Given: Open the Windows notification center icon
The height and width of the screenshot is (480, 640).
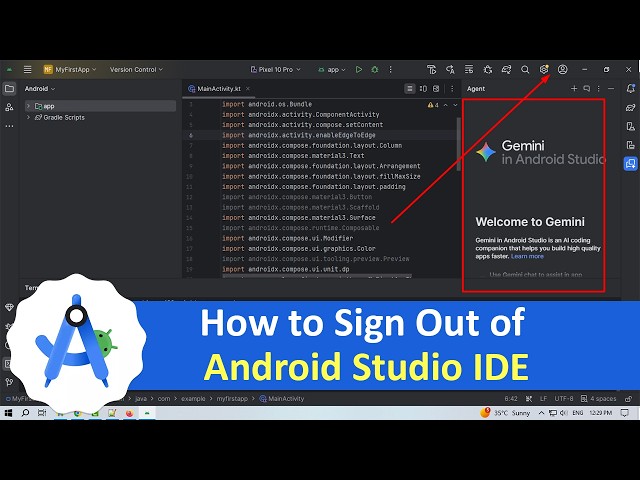Looking at the screenshot, I should point(624,413).
